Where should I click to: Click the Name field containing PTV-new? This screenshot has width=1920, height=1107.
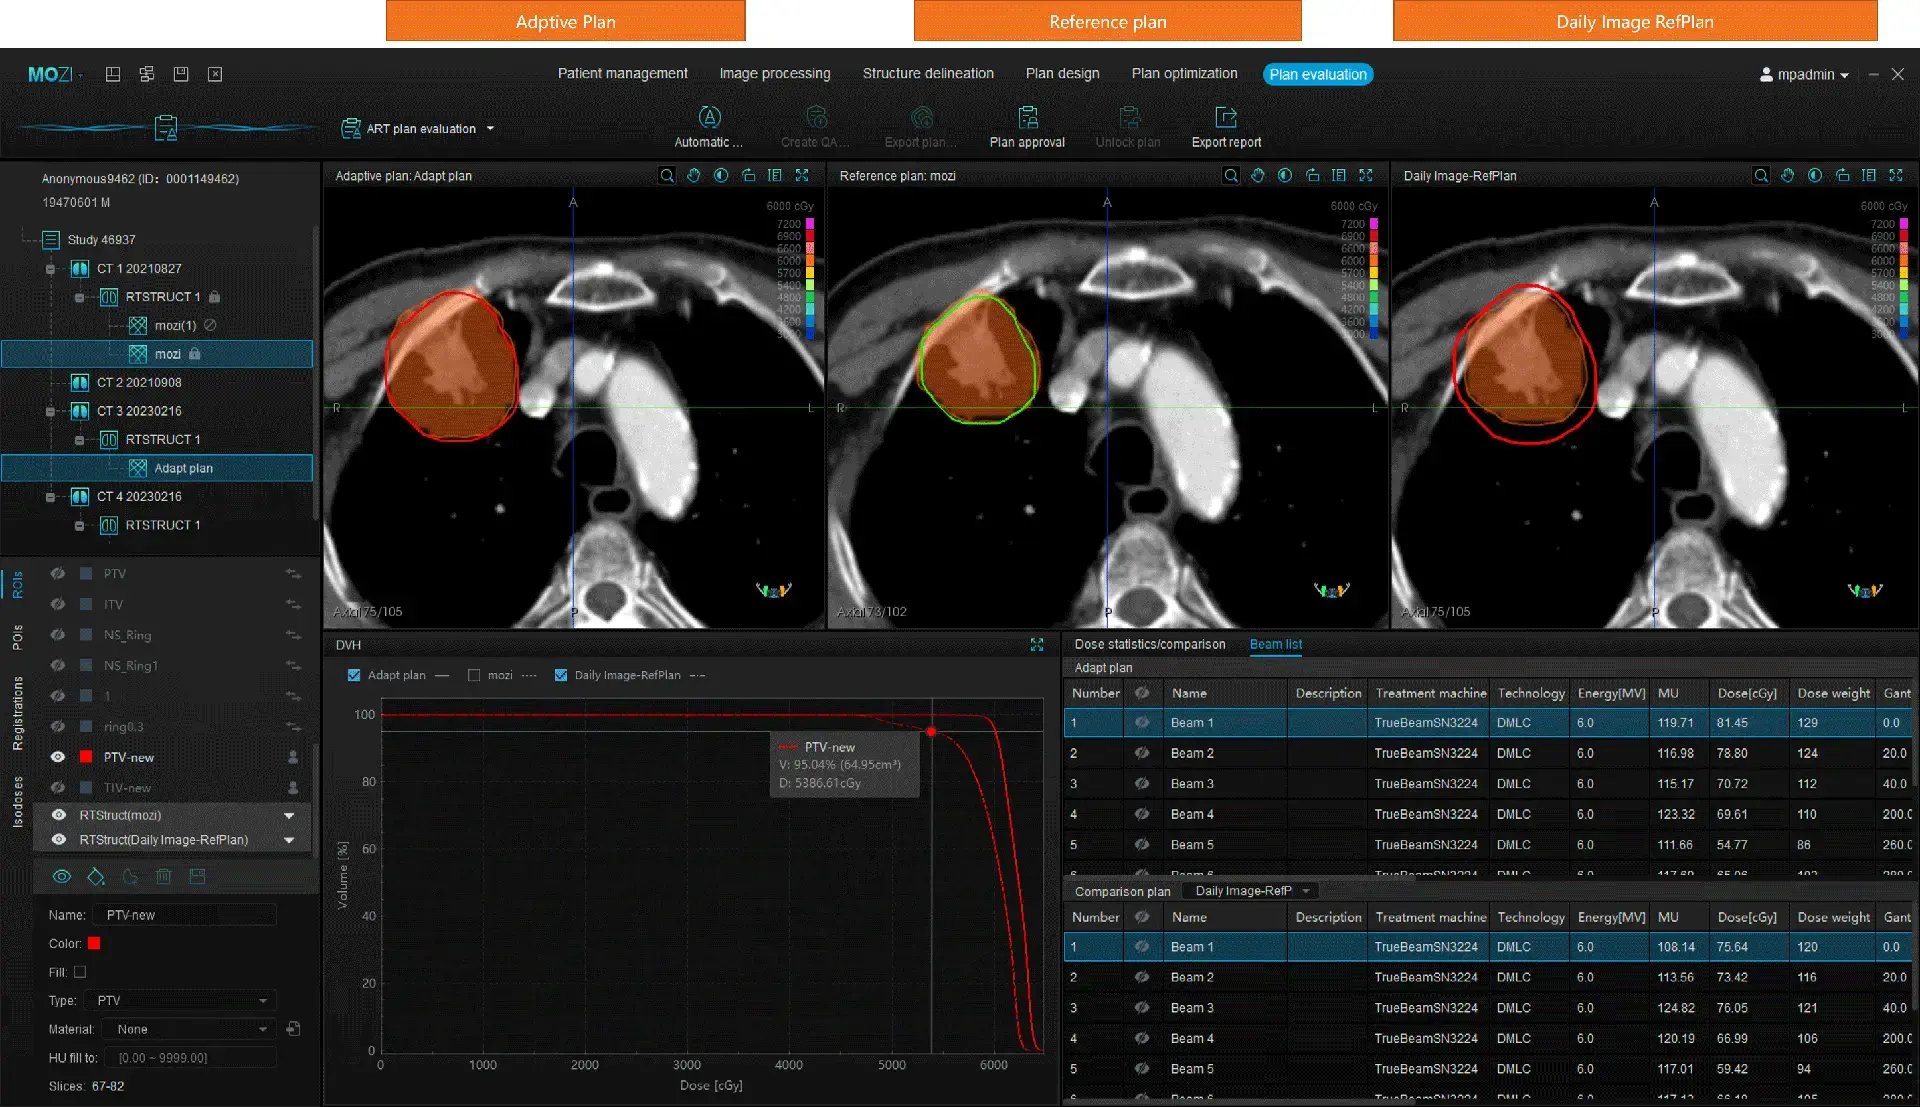(x=185, y=915)
